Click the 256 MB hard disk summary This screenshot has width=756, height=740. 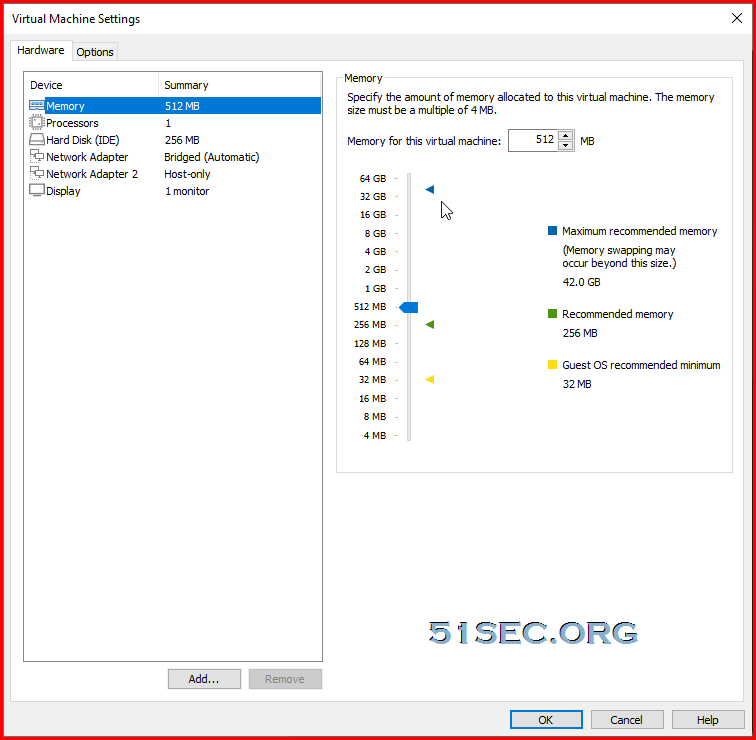[x=182, y=140]
